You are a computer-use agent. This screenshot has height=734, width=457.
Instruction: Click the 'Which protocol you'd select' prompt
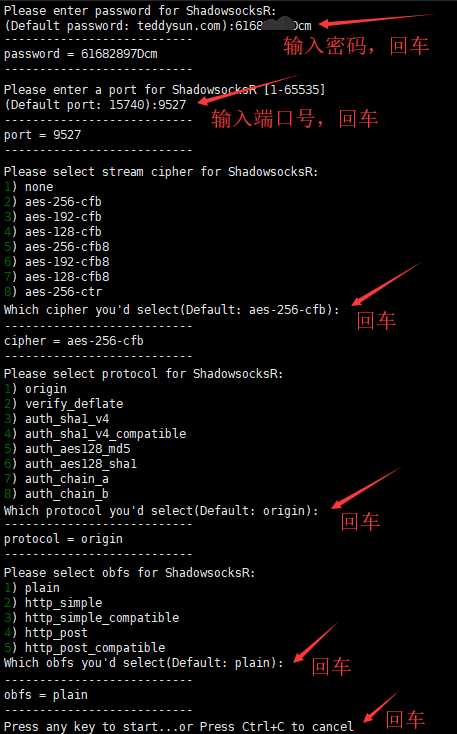(x=161, y=511)
